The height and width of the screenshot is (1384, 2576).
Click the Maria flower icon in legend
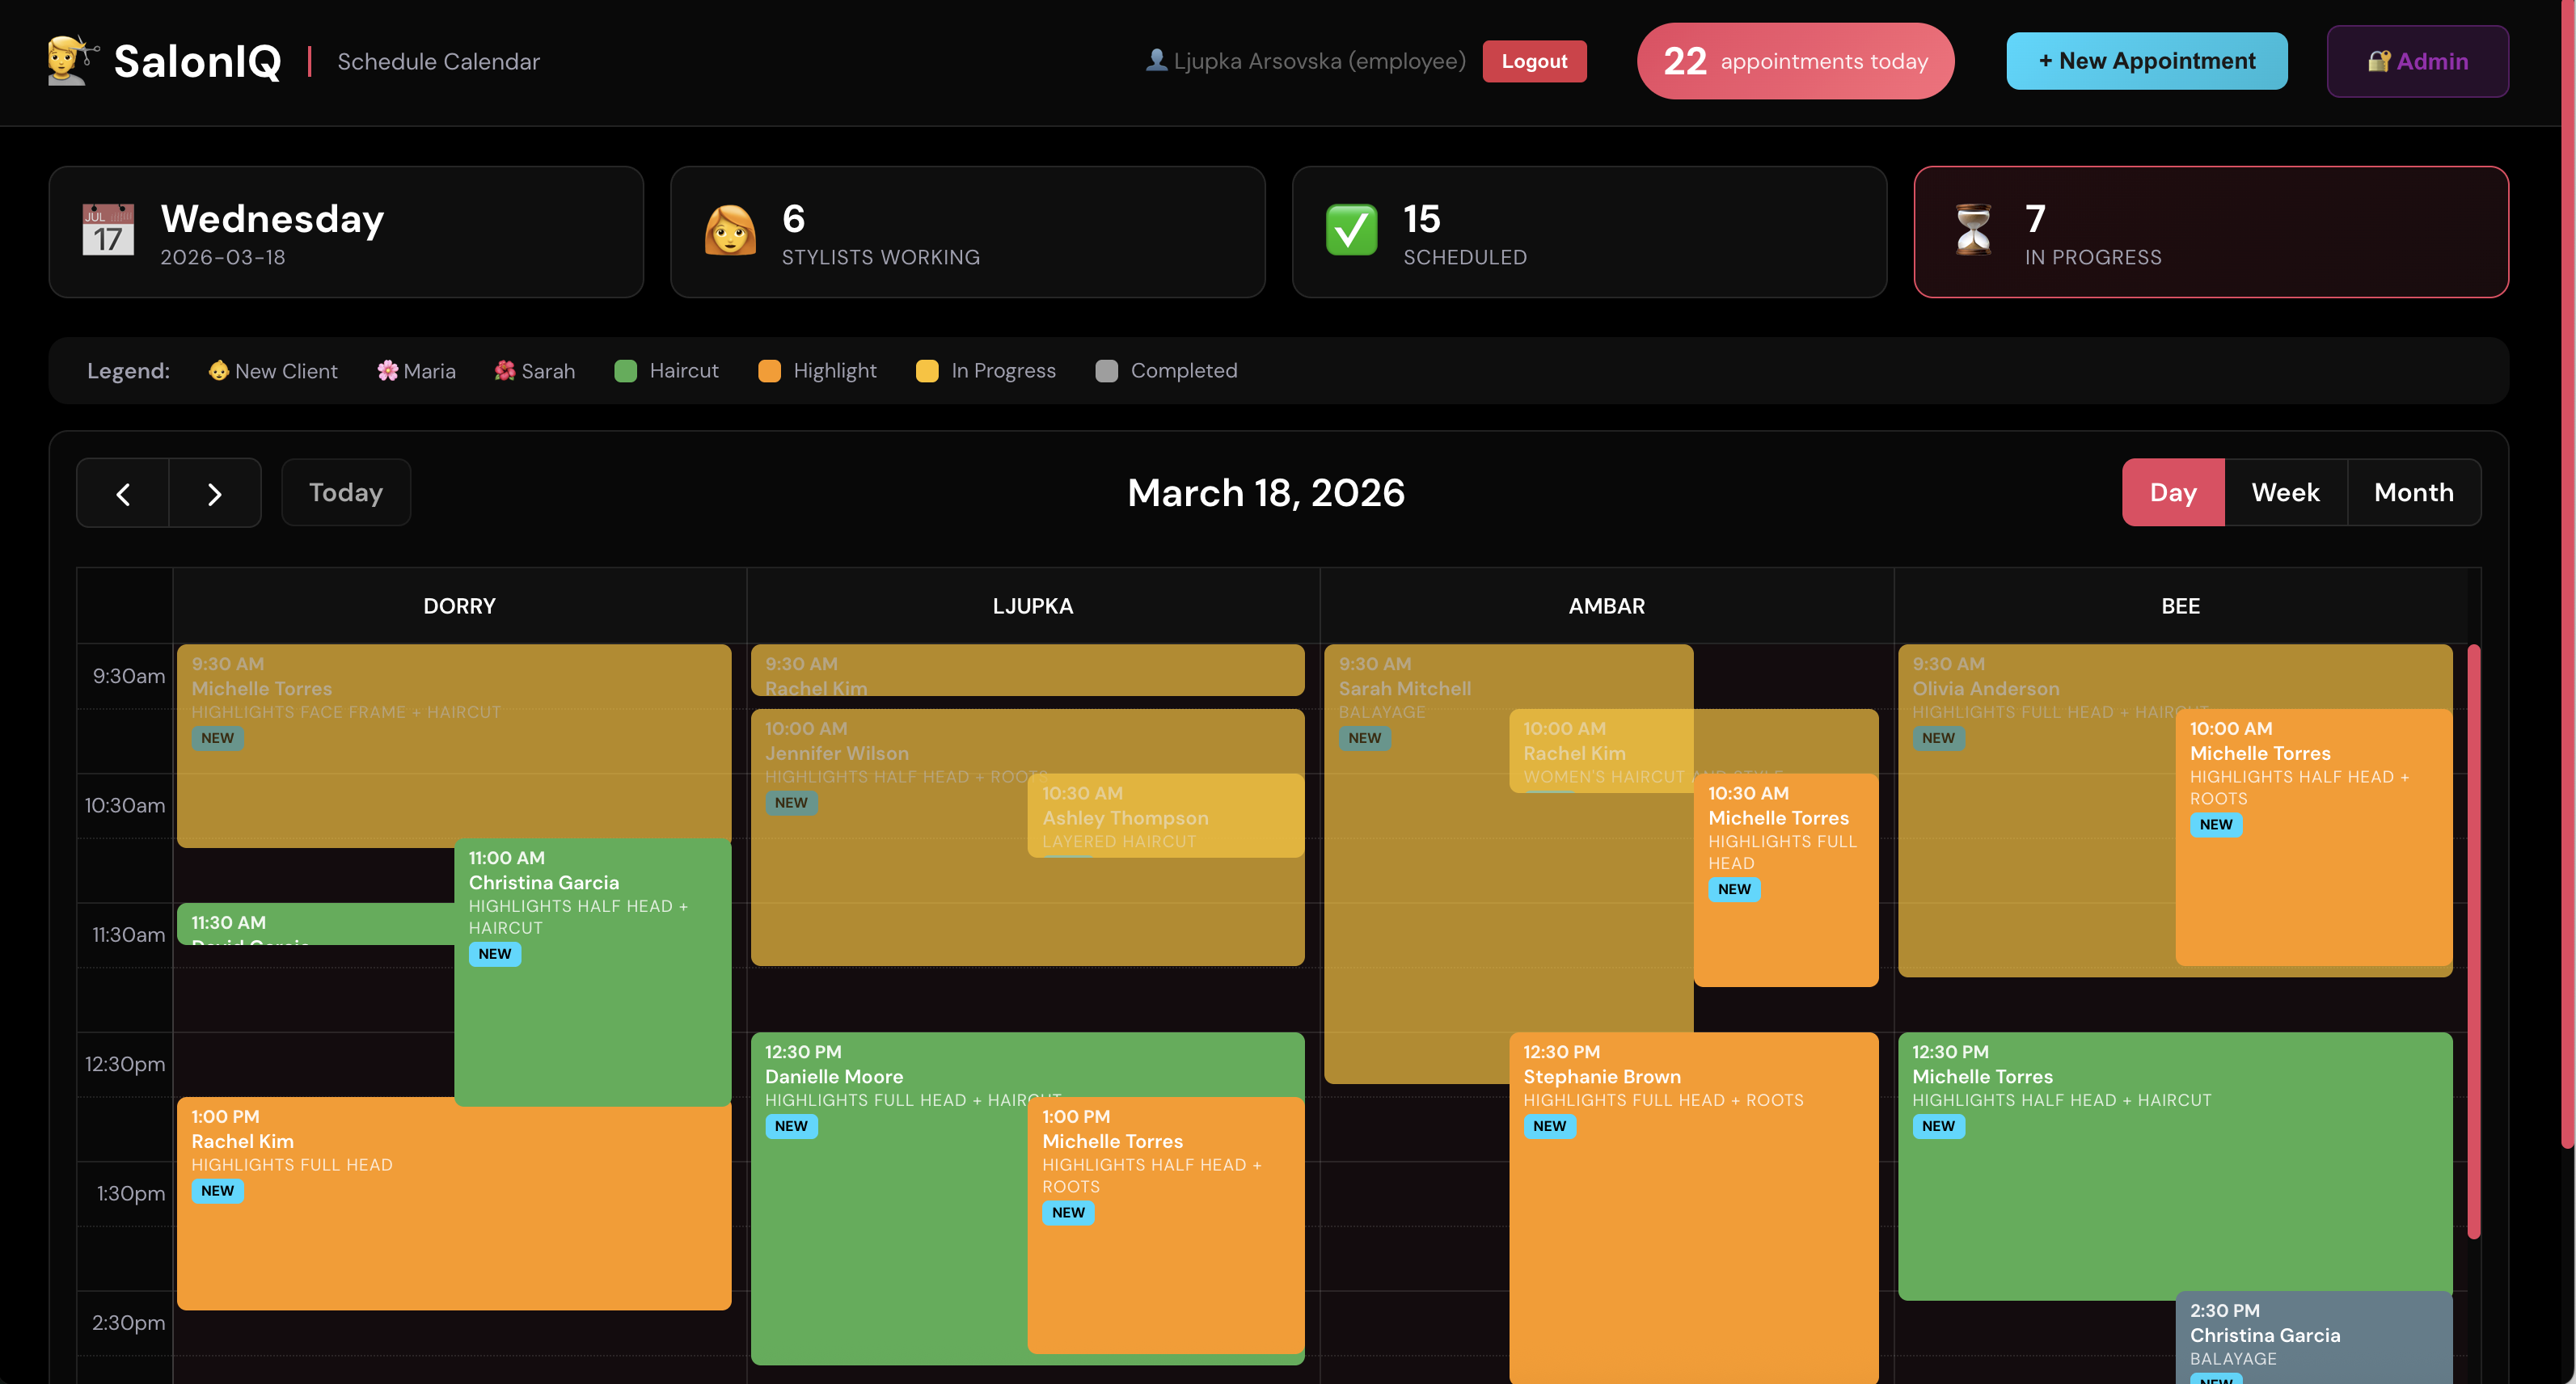[x=387, y=371]
